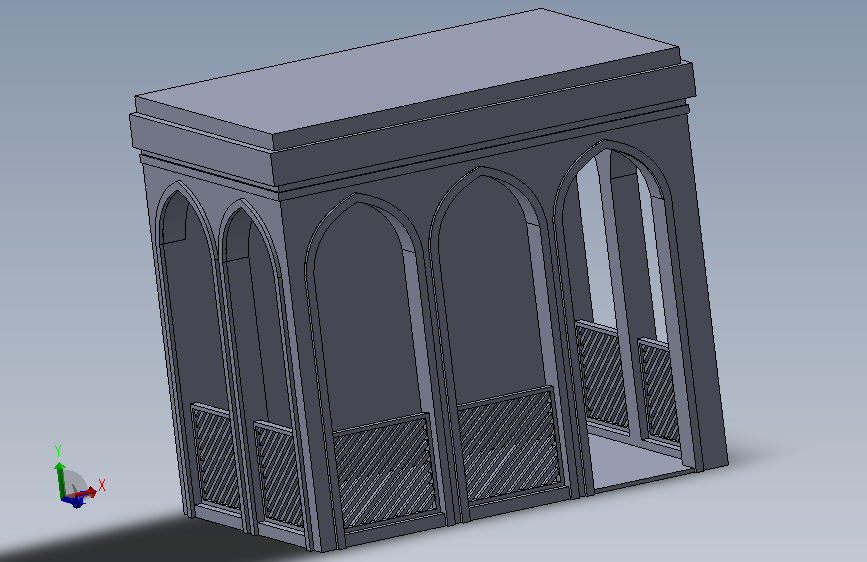867x562 pixels.
Task: Click the blue Z axis of the triad
Action: [74, 501]
